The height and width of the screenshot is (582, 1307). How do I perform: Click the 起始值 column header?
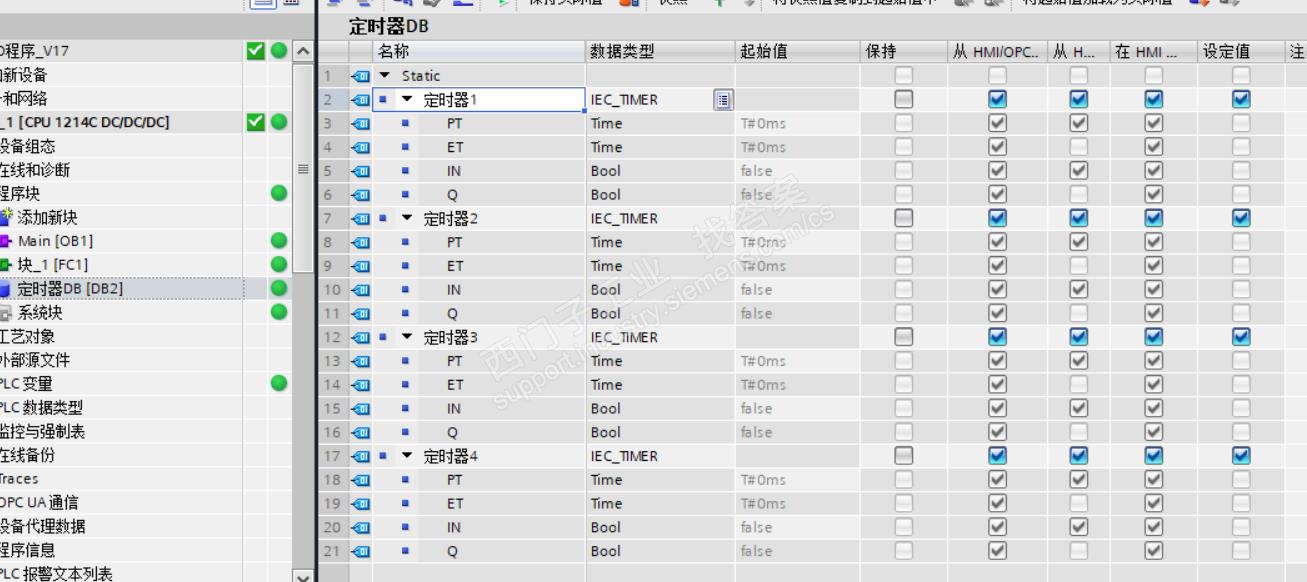pos(798,52)
